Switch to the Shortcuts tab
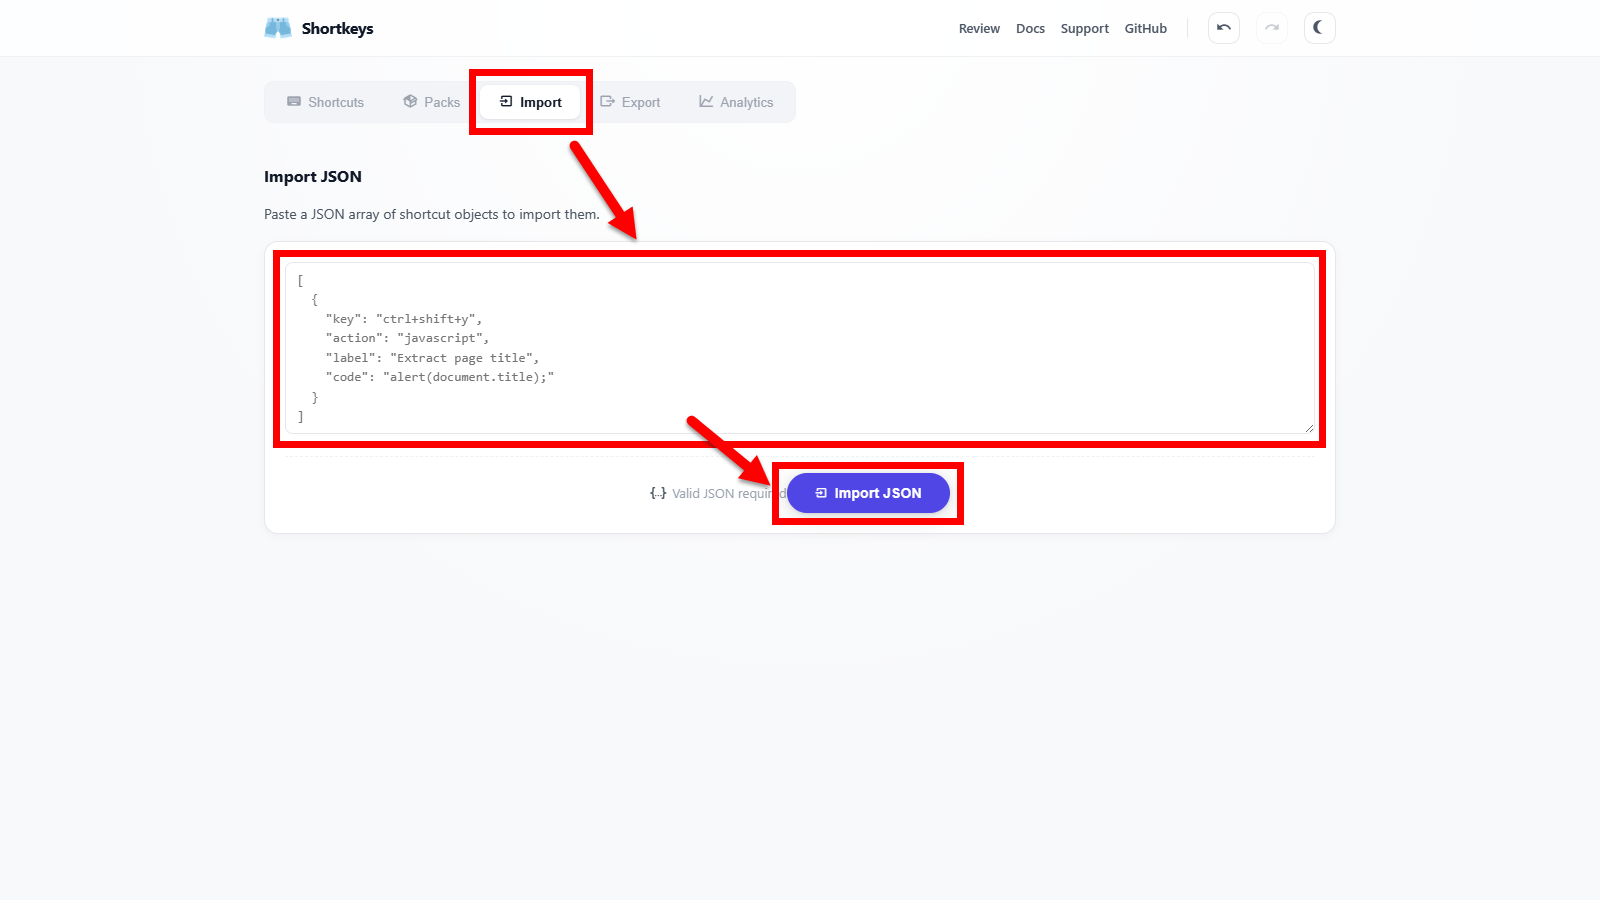 (x=325, y=102)
